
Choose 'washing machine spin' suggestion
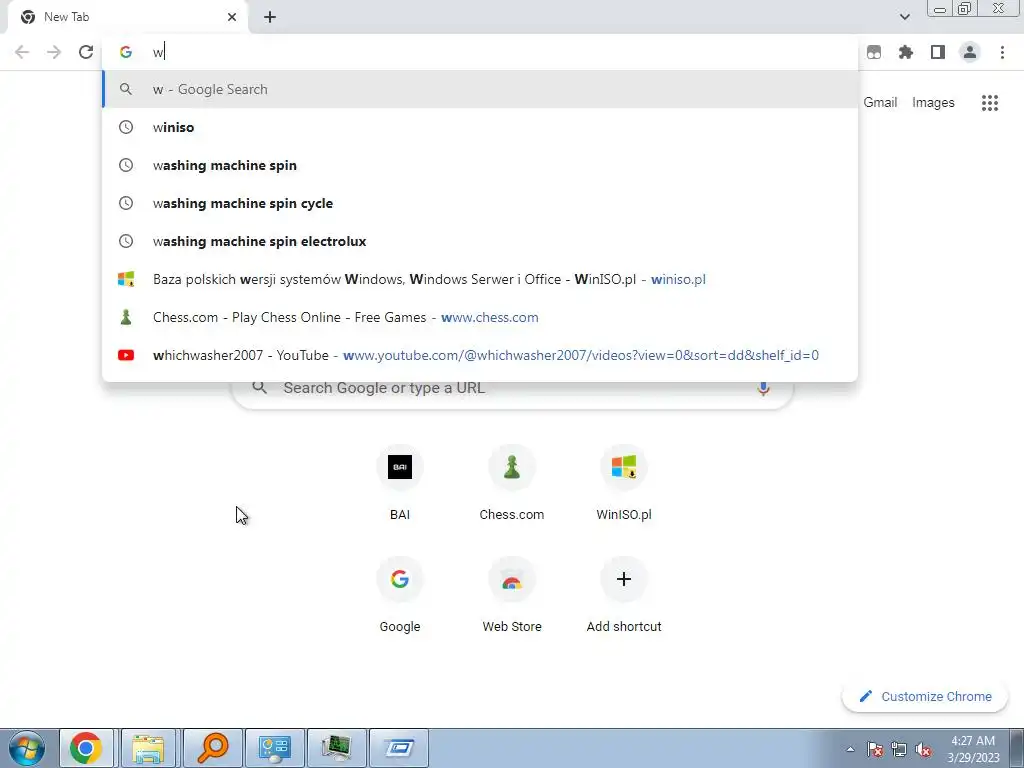click(480, 165)
